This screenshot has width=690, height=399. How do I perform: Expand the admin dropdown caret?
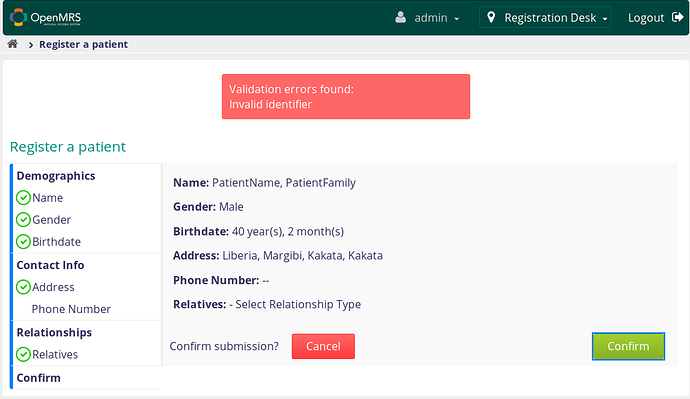(x=457, y=18)
